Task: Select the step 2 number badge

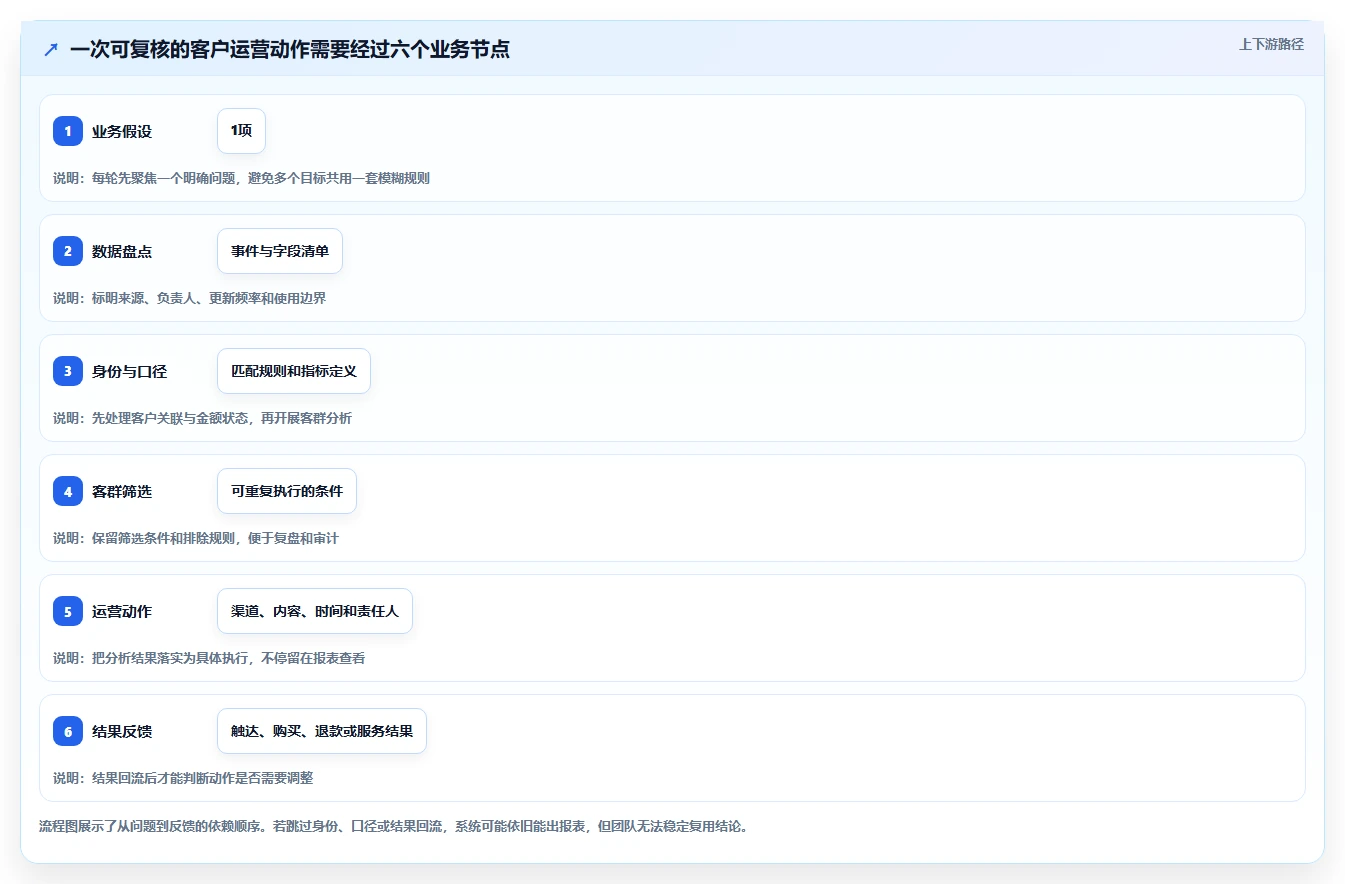Action: (x=68, y=251)
